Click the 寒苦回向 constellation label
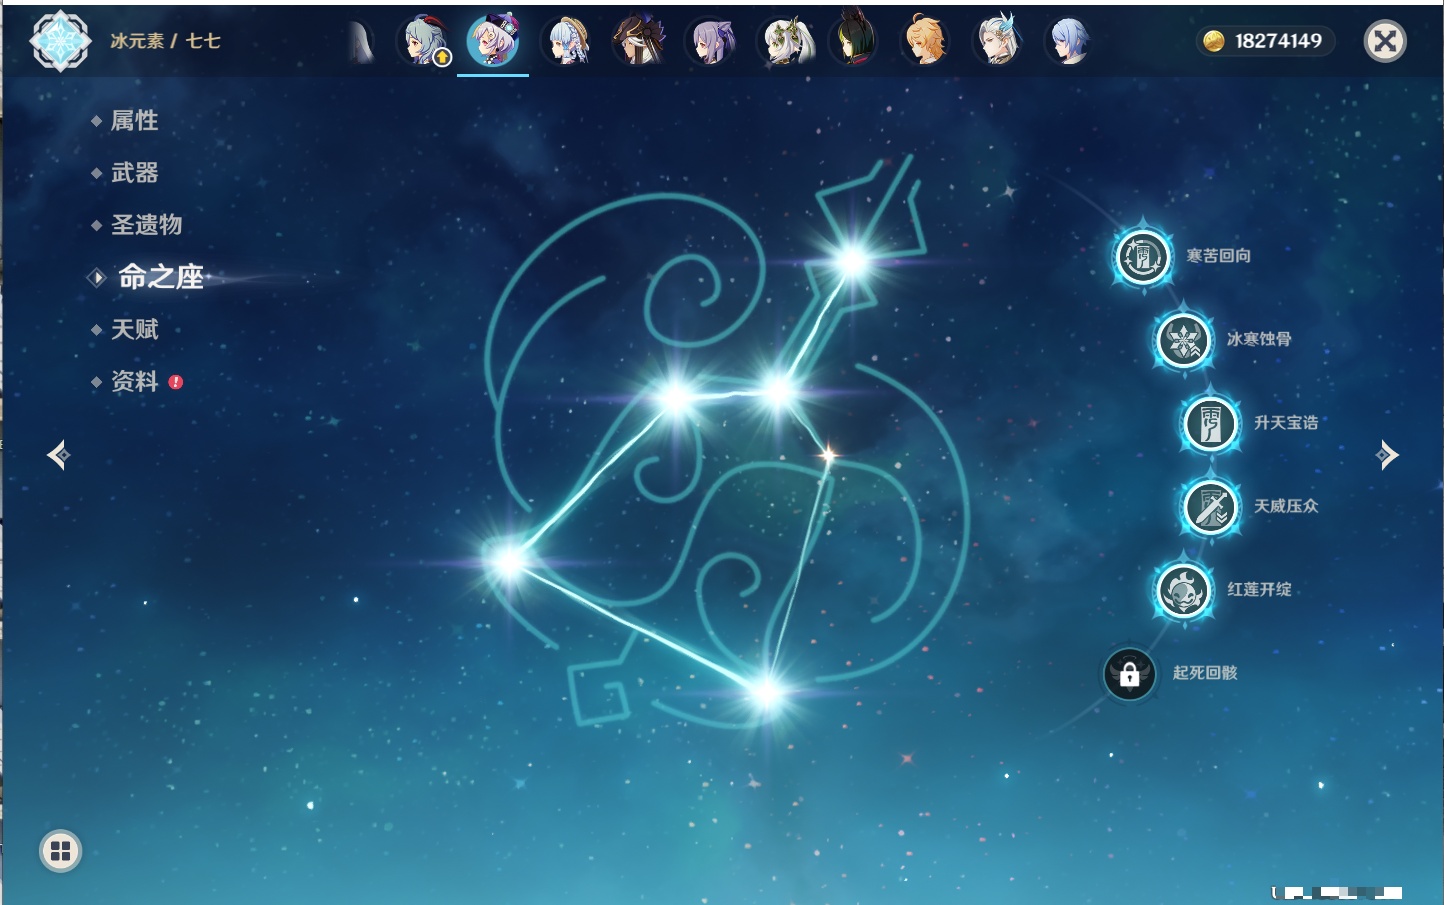This screenshot has width=1444, height=905. (1218, 256)
